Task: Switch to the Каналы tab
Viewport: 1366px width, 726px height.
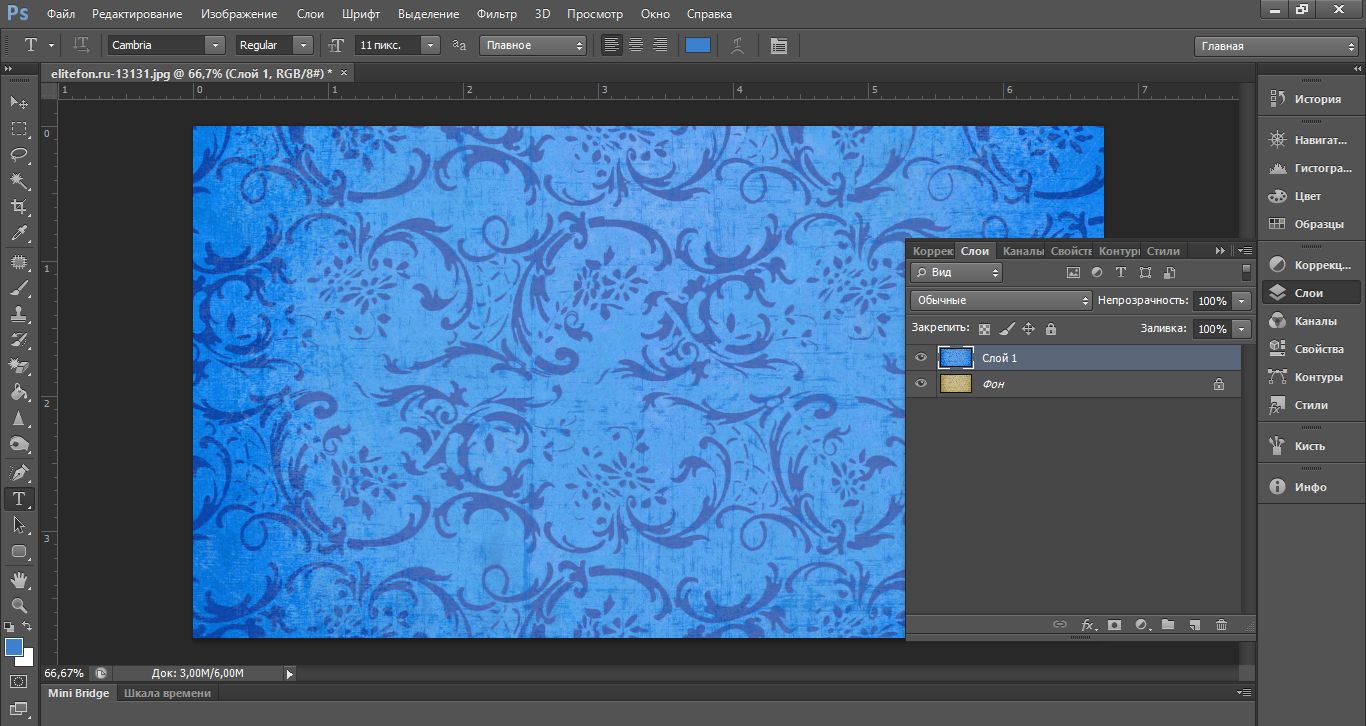Action: pos(1022,251)
